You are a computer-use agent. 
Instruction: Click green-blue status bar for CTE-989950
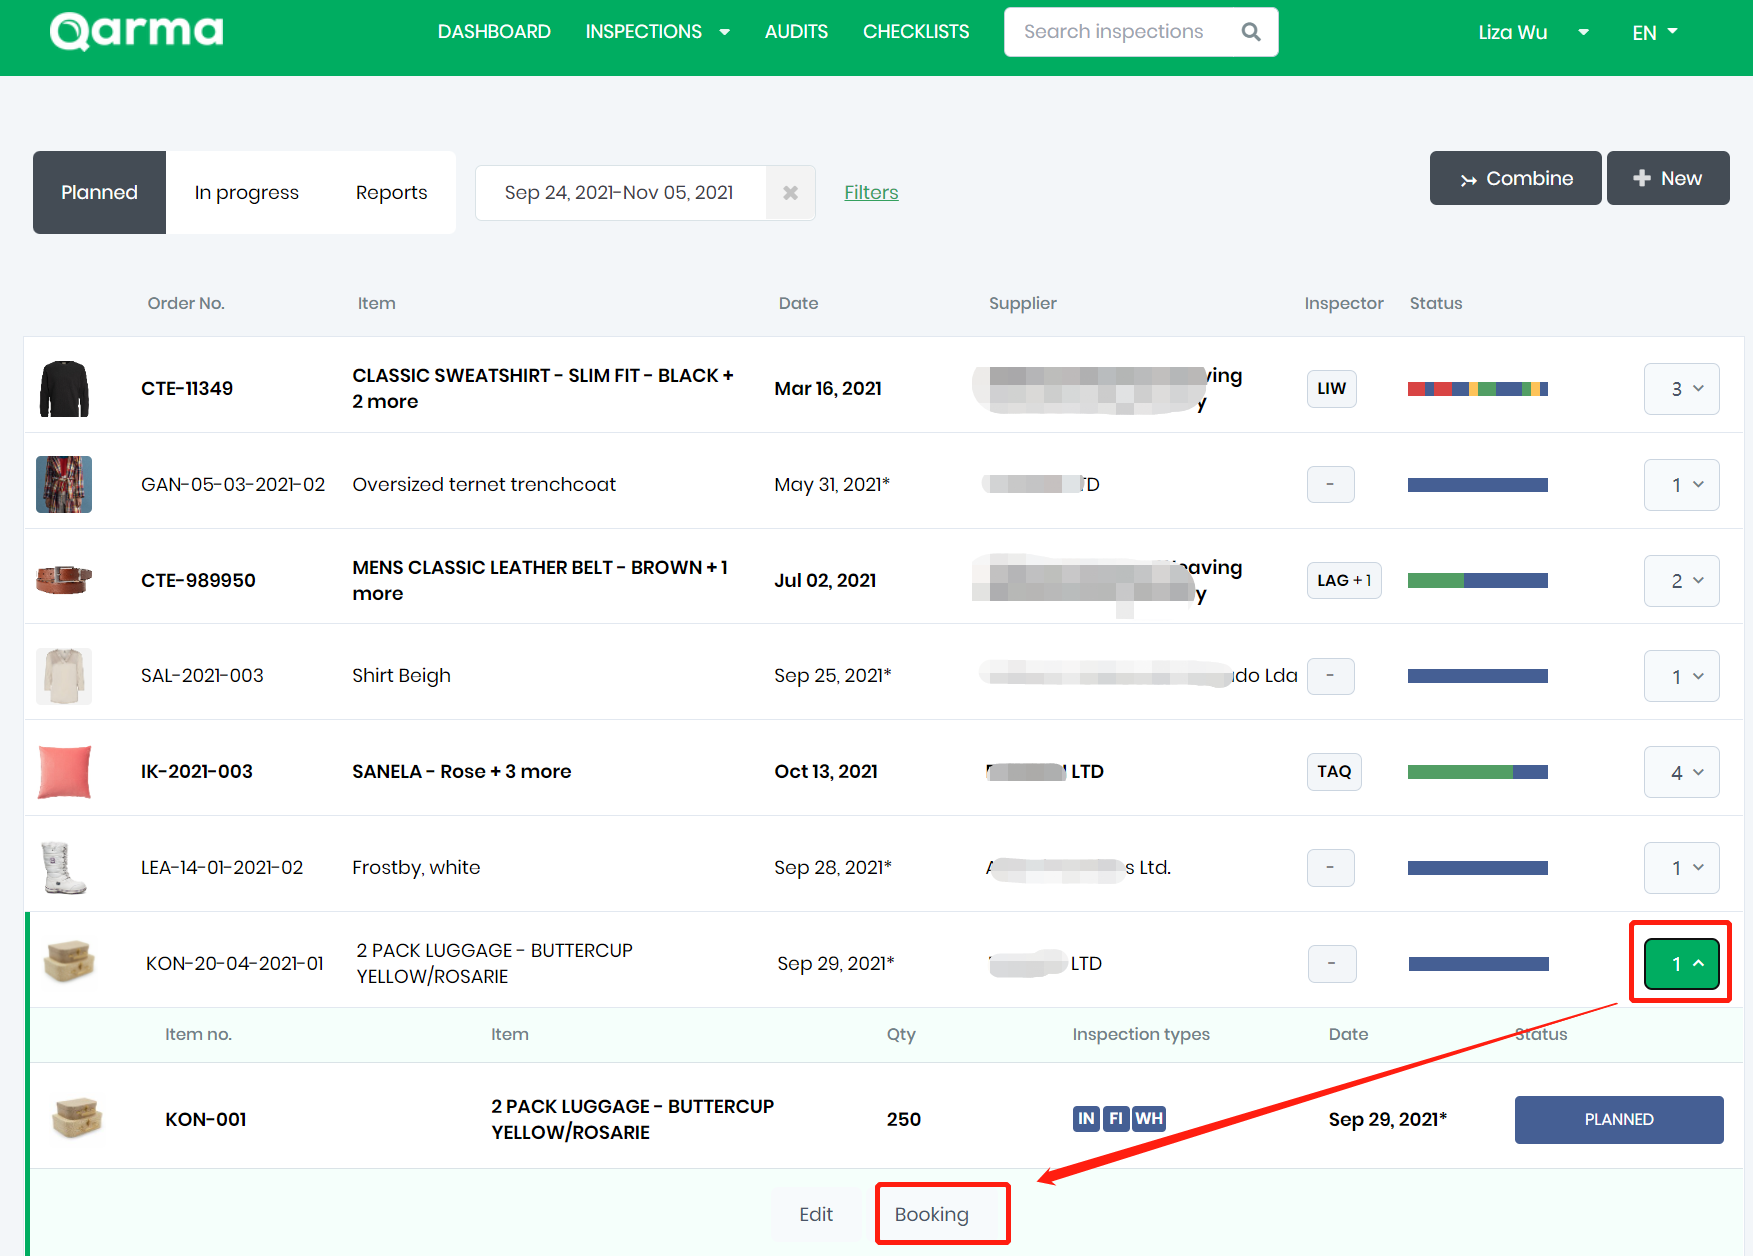coord(1478,581)
